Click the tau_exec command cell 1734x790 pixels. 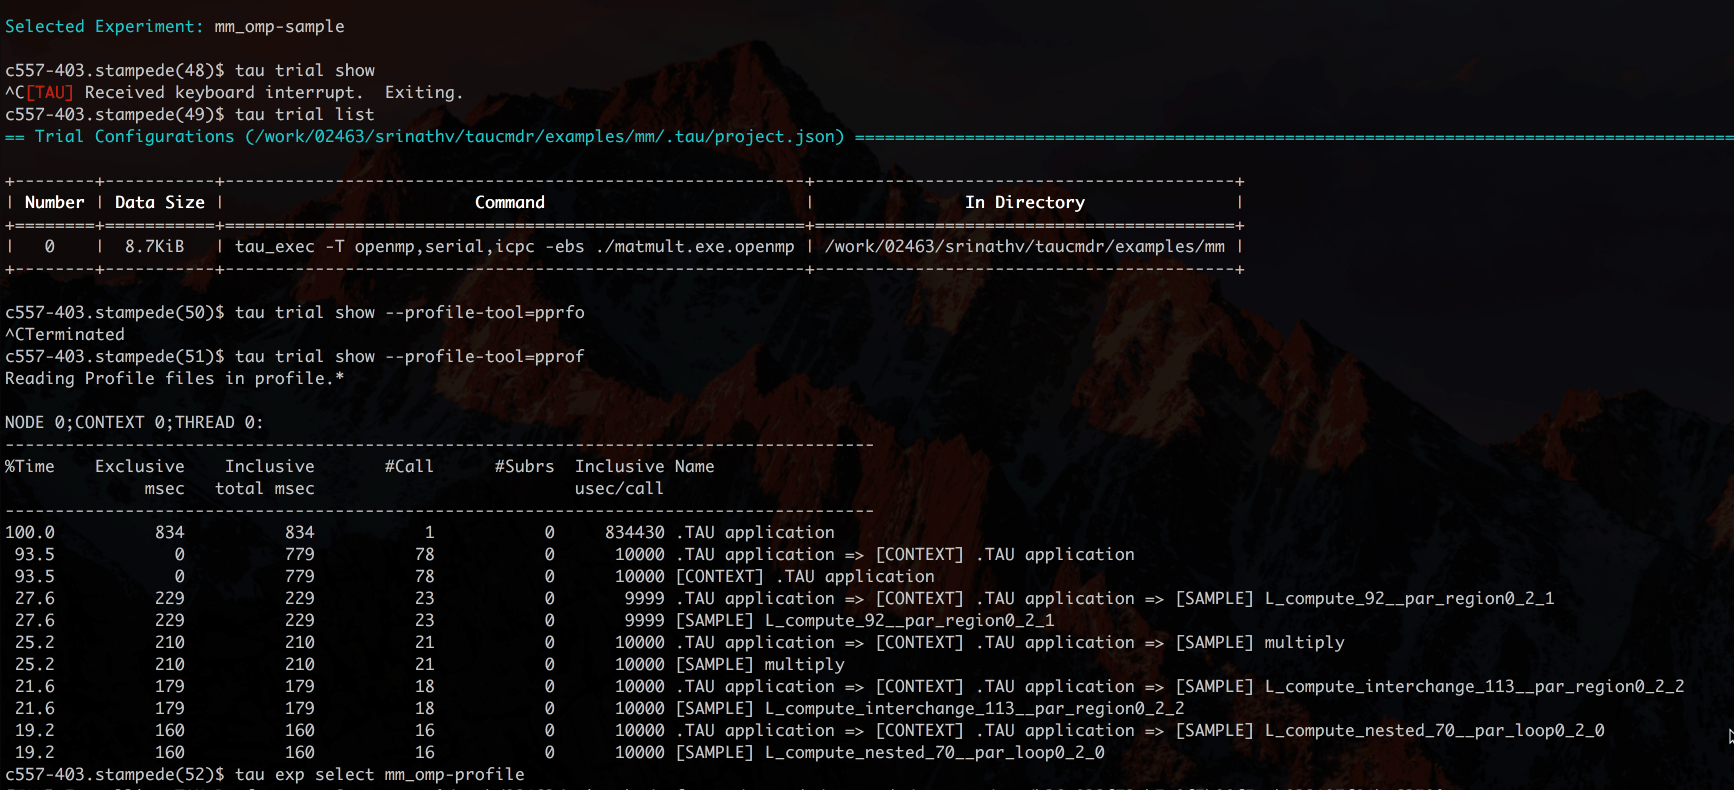[515, 247]
